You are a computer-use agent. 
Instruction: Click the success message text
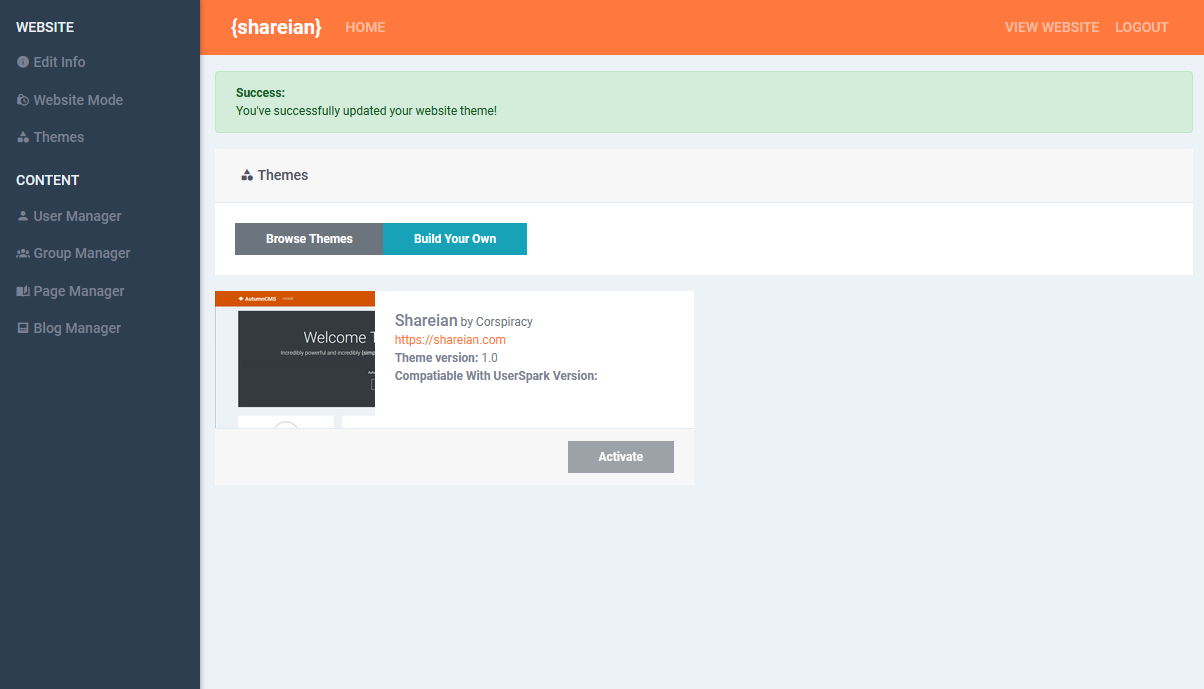(x=366, y=111)
